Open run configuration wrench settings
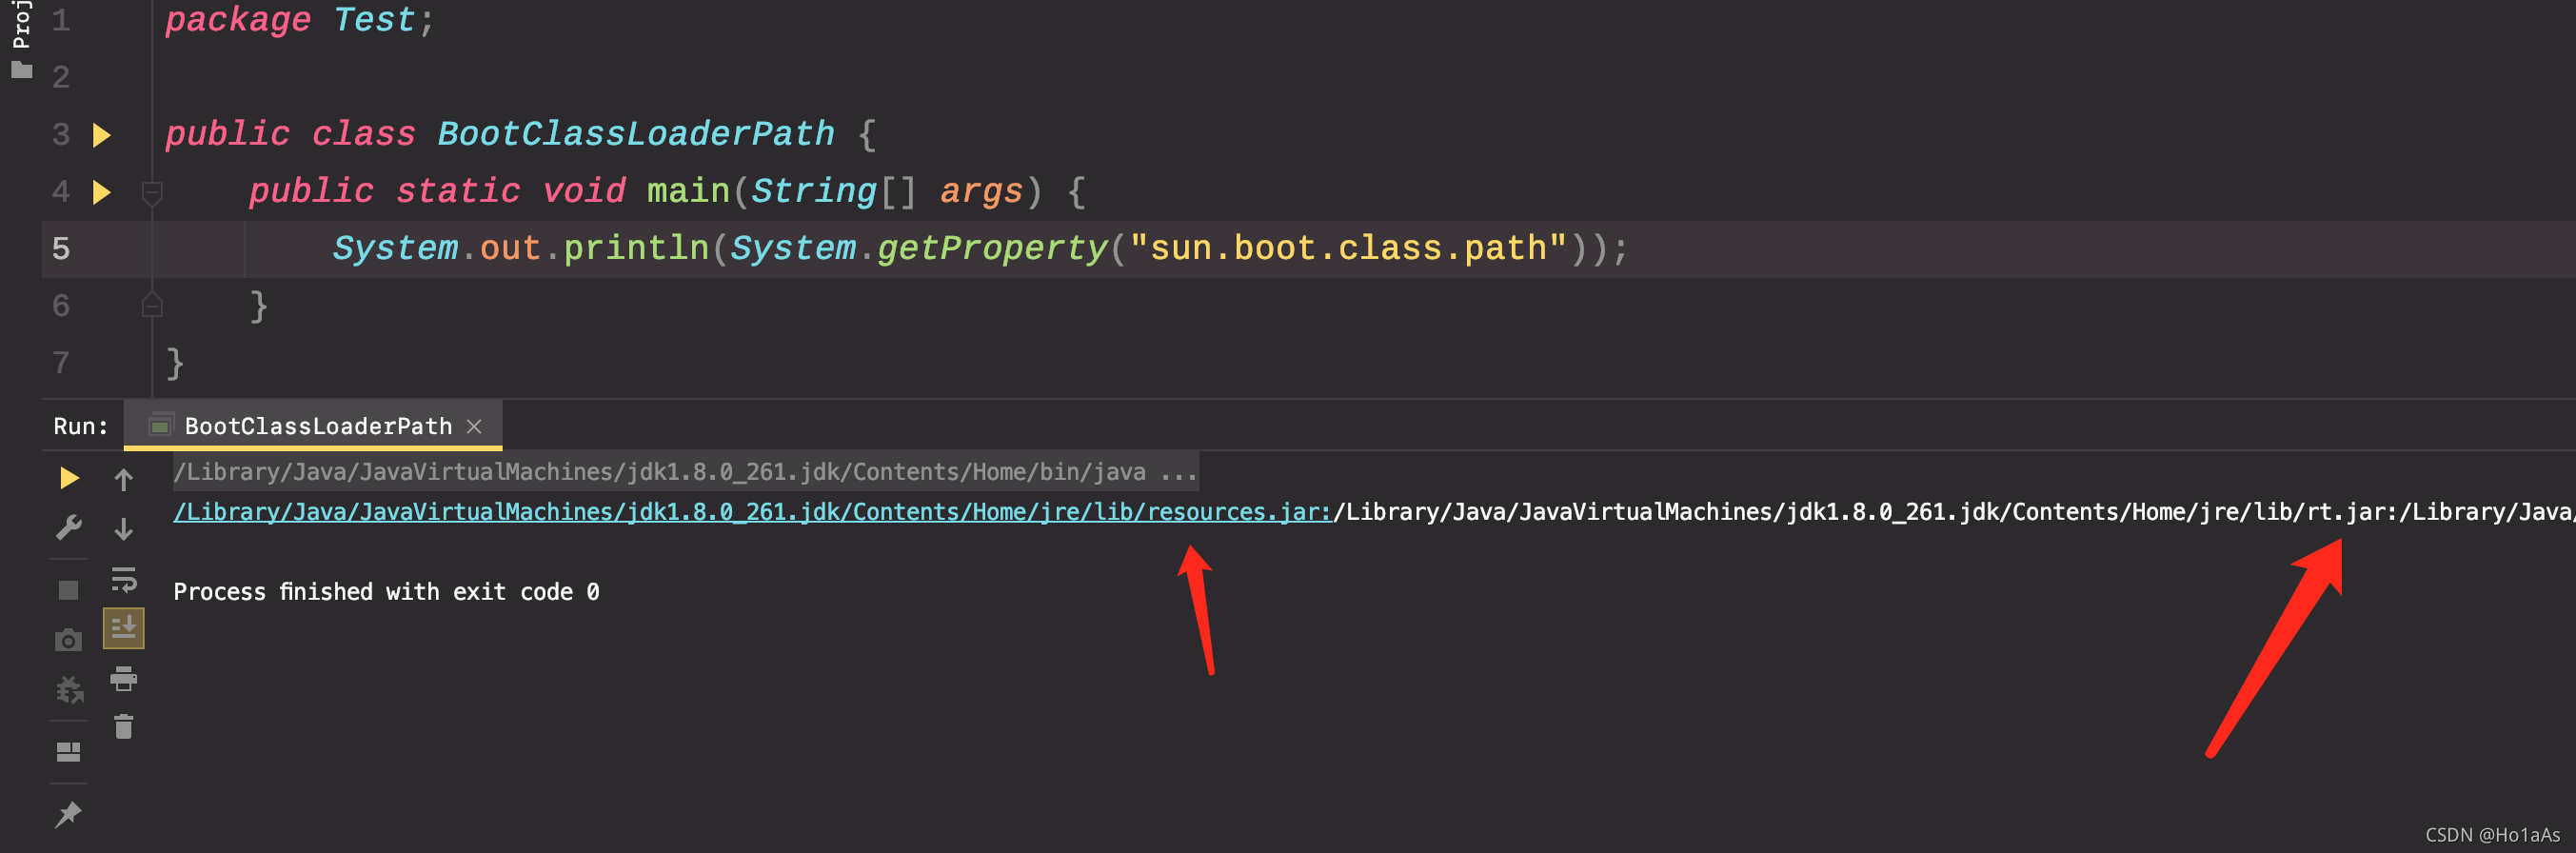Image resolution: width=2576 pixels, height=853 pixels. click(x=68, y=527)
